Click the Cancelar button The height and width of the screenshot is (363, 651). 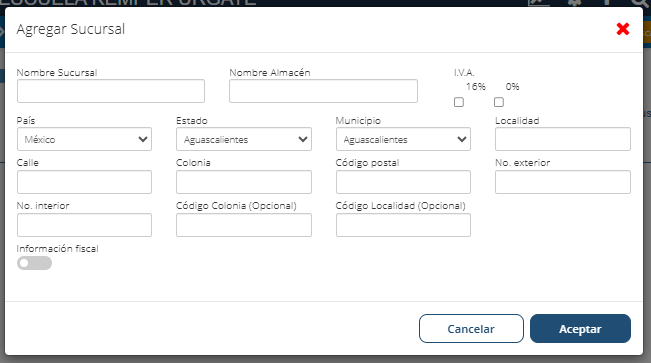(x=471, y=329)
